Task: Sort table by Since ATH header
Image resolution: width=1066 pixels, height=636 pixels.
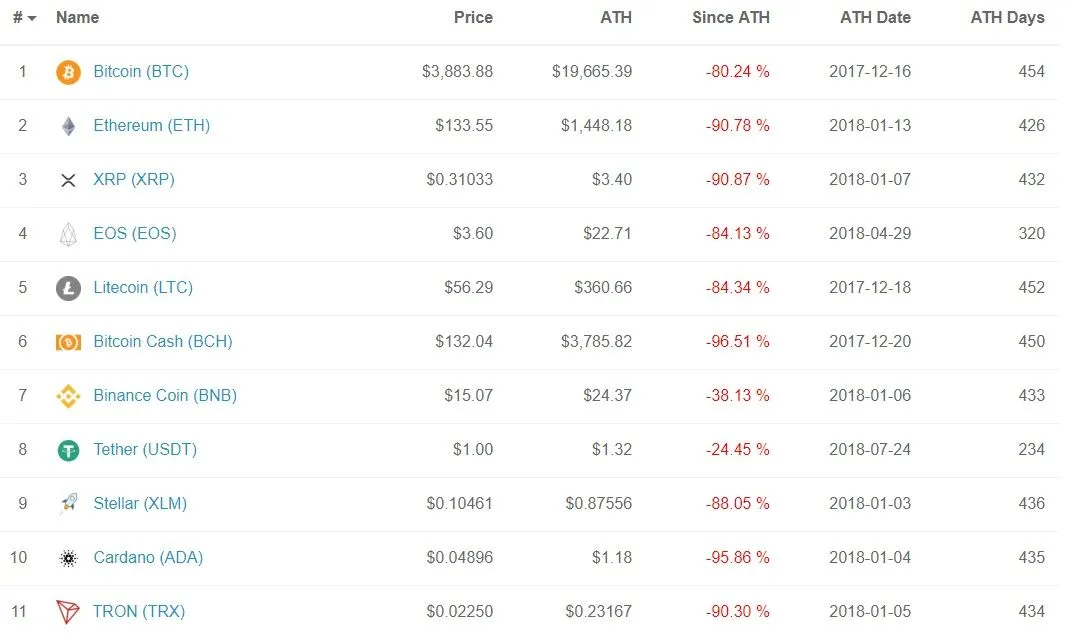Action: pos(731,18)
